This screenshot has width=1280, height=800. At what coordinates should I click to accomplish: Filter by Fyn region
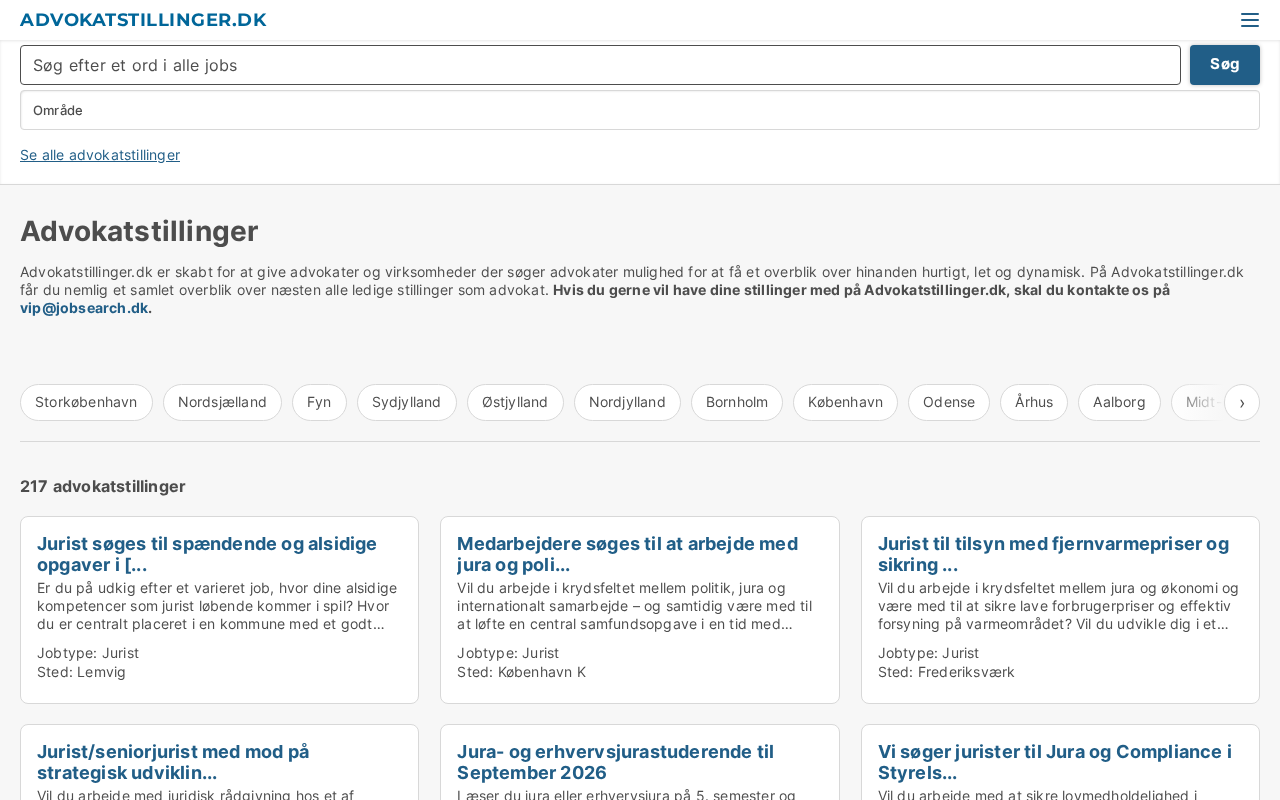(319, 402)
